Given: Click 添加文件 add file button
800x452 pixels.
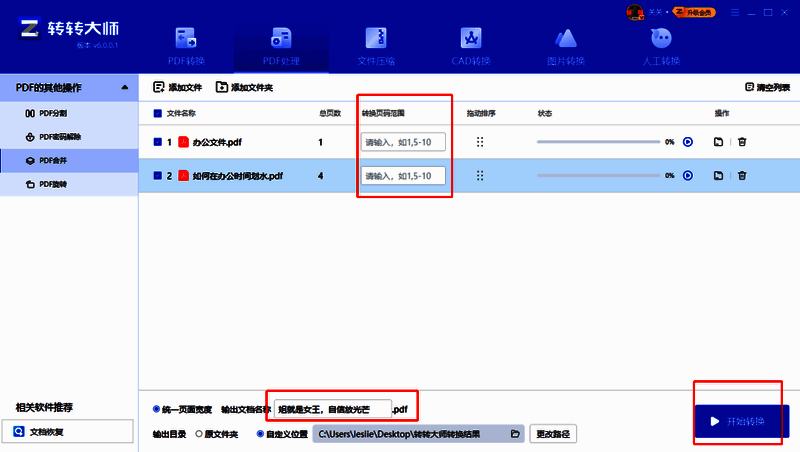Looking at the screenshot, I should pos(177,88).
